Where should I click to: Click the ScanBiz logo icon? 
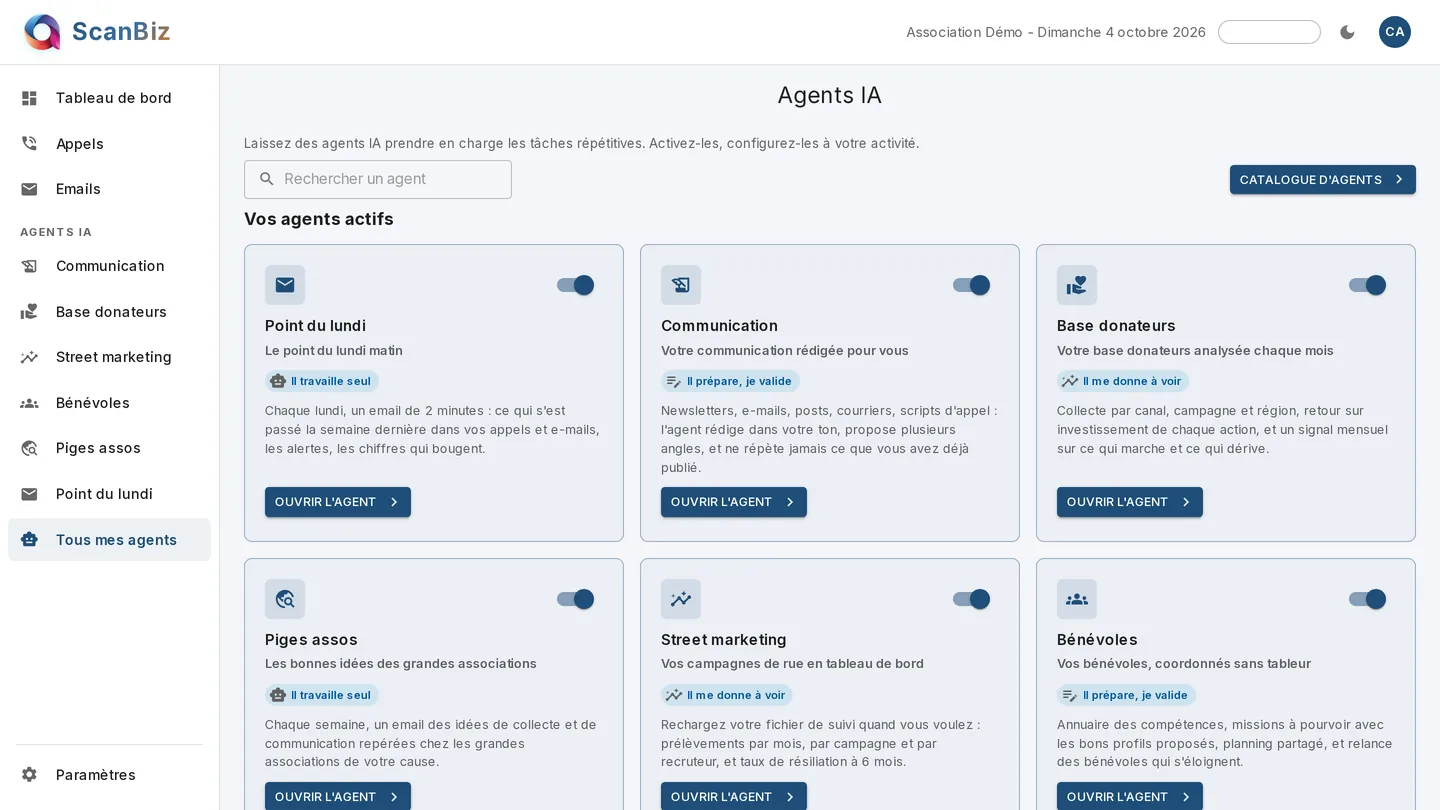[x=42, y=32]
